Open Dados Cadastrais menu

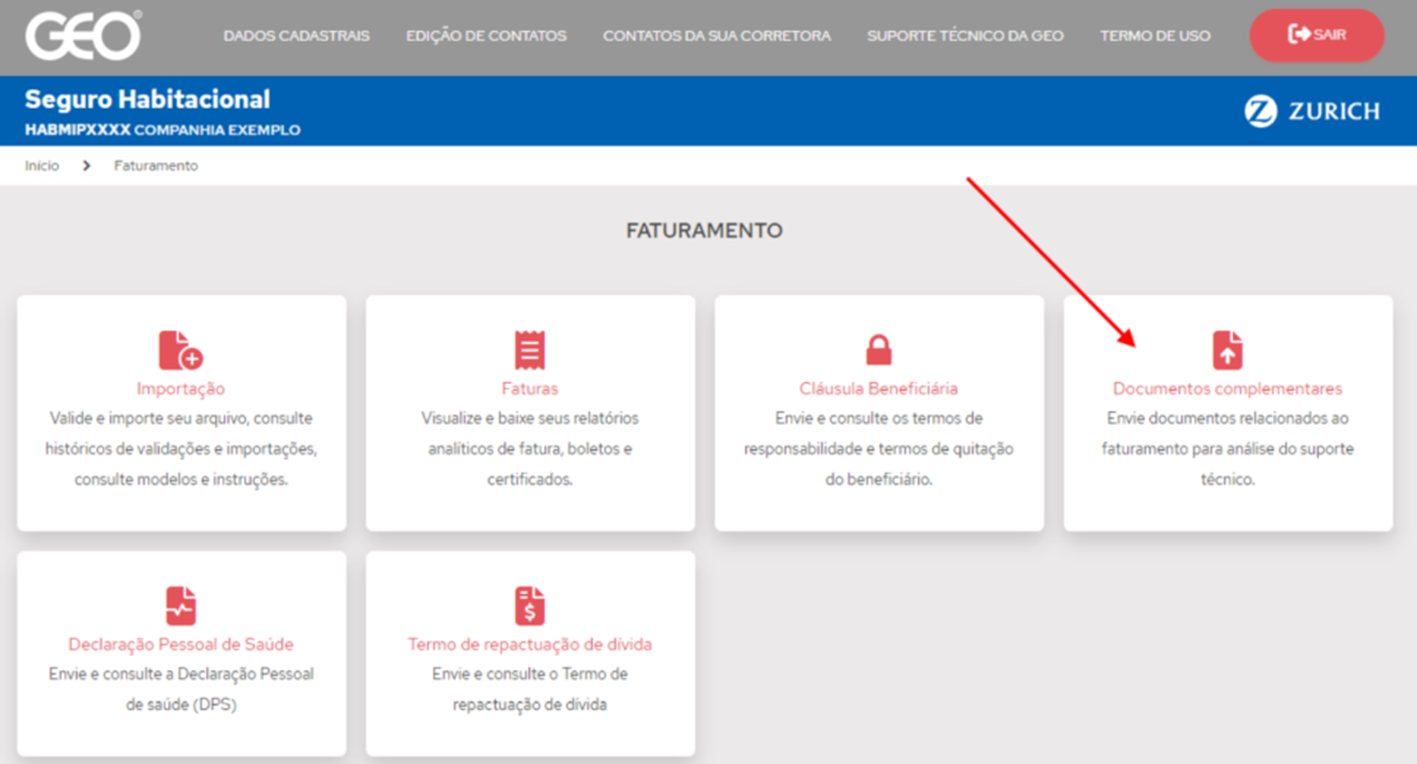click(296, 36)
